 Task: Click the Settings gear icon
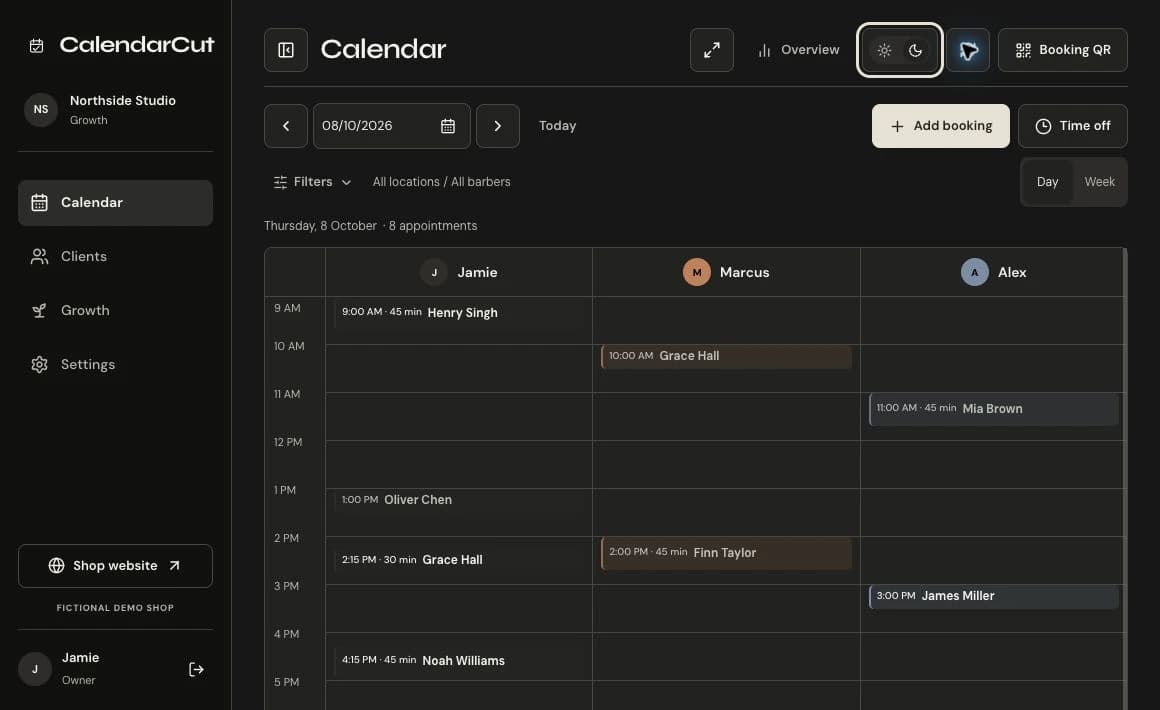pyautogui.click(x=39, y=365)
